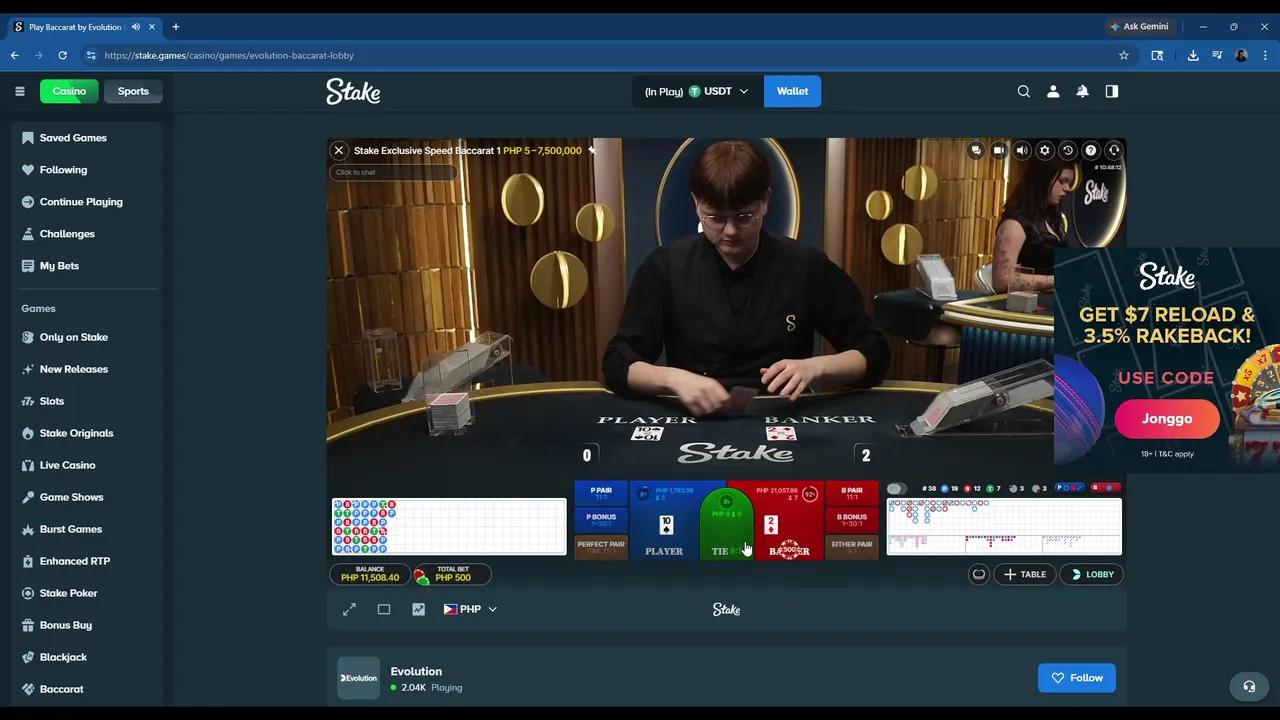Open the game history clock icon
1280x720 pixels.
click(x=1068, y=150)
